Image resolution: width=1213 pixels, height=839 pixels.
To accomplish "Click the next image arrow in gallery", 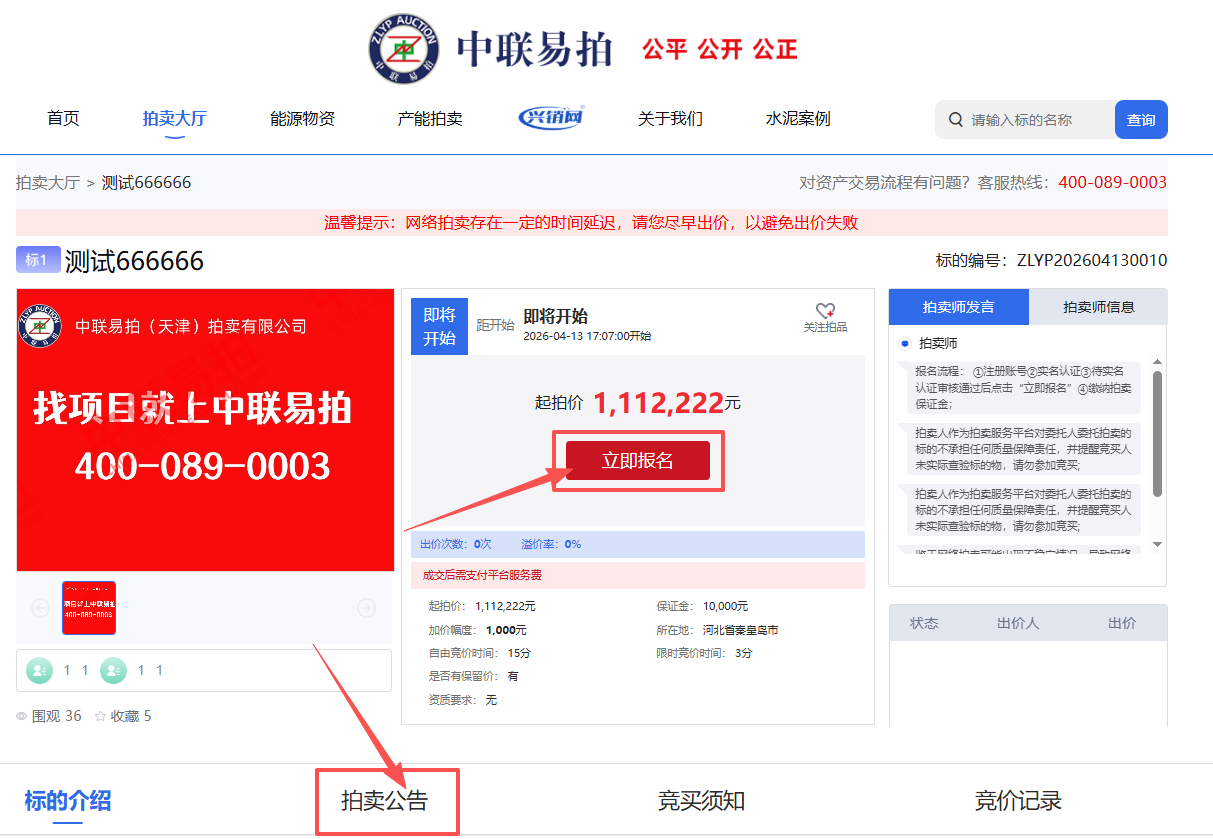I will coord(367,608).
